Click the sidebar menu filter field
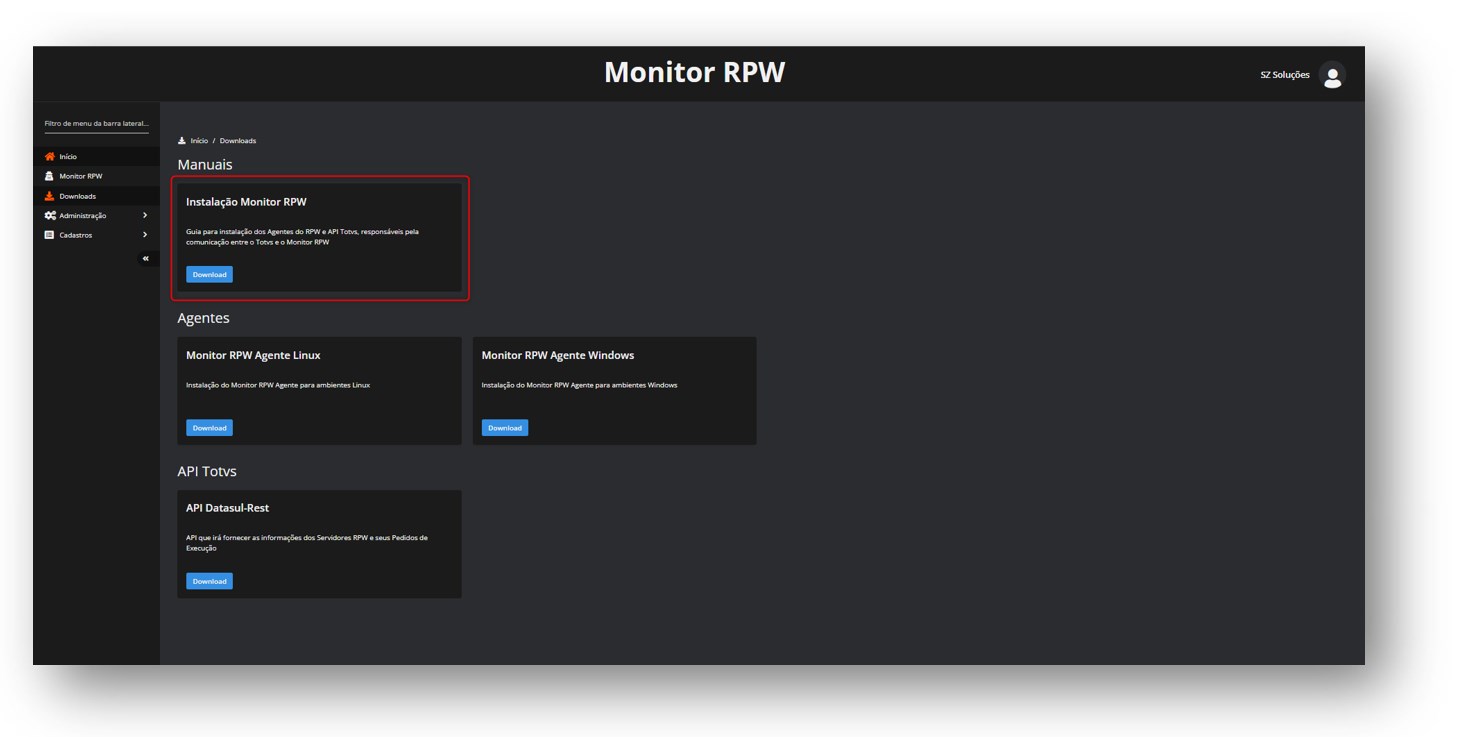Screen dimensions: 1463x737 [x=96, y=124]
